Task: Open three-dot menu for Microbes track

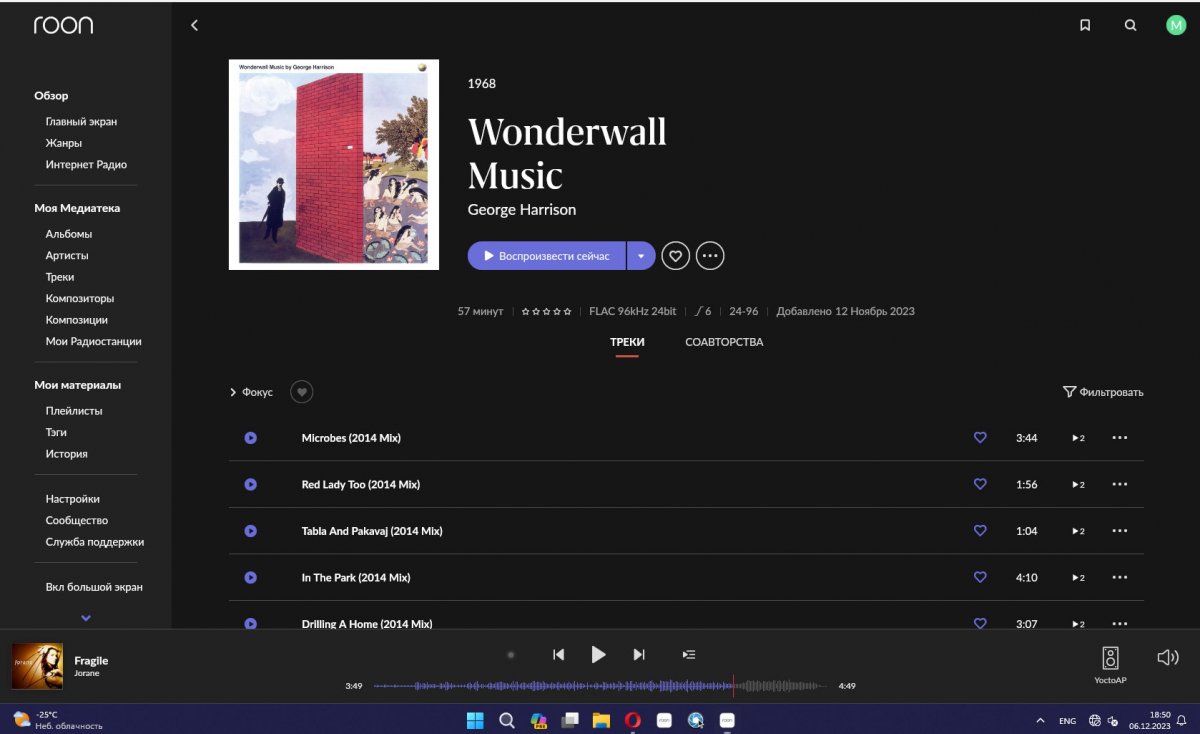Action: 1119,438
